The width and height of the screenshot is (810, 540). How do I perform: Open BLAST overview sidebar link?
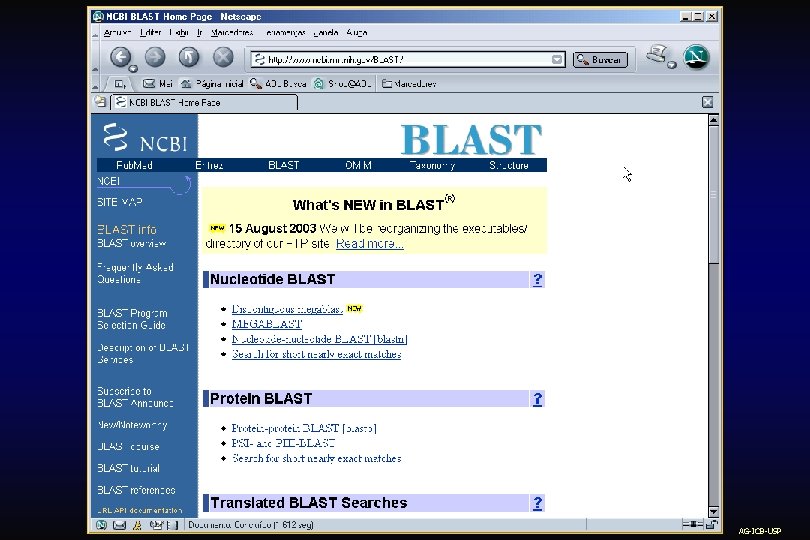(x=132, y=243)
